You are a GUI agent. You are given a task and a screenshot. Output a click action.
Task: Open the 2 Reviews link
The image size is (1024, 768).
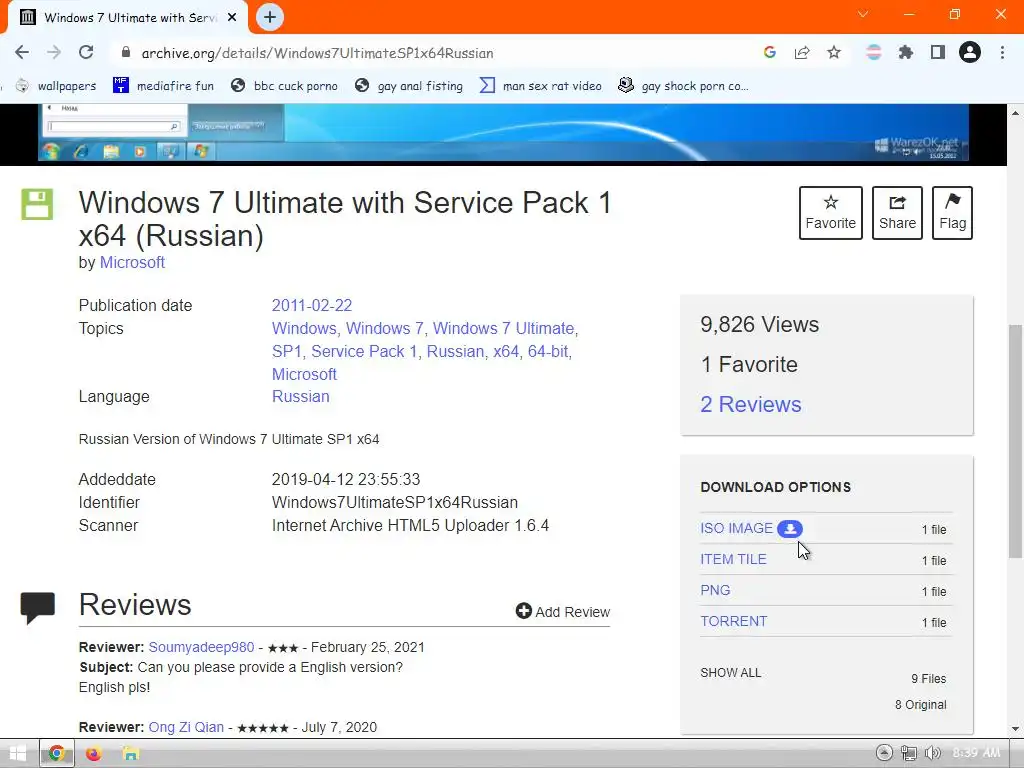750,404
